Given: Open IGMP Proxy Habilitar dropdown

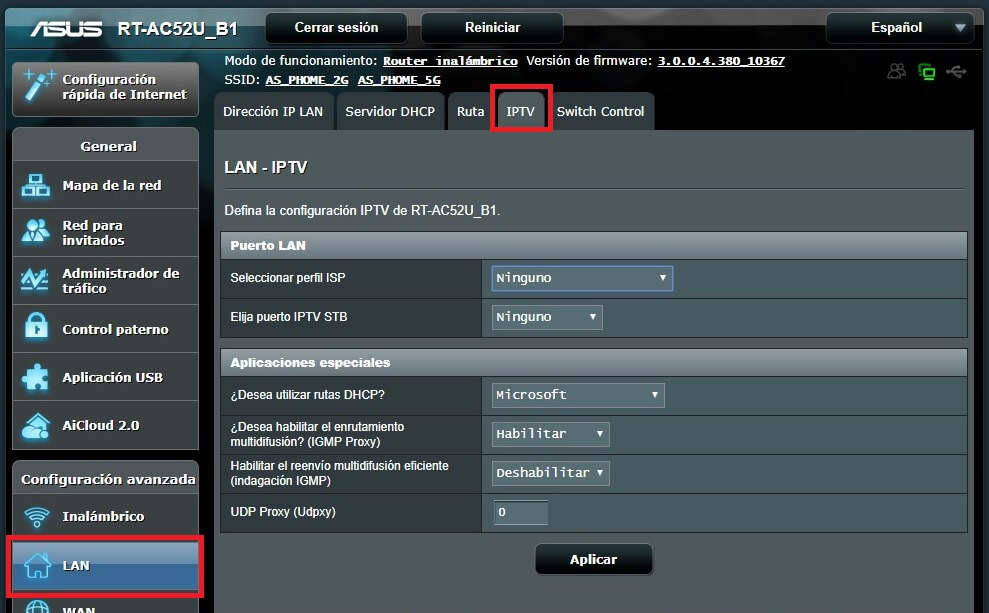Looking at the screenshot, I should (x=551, y=434).
